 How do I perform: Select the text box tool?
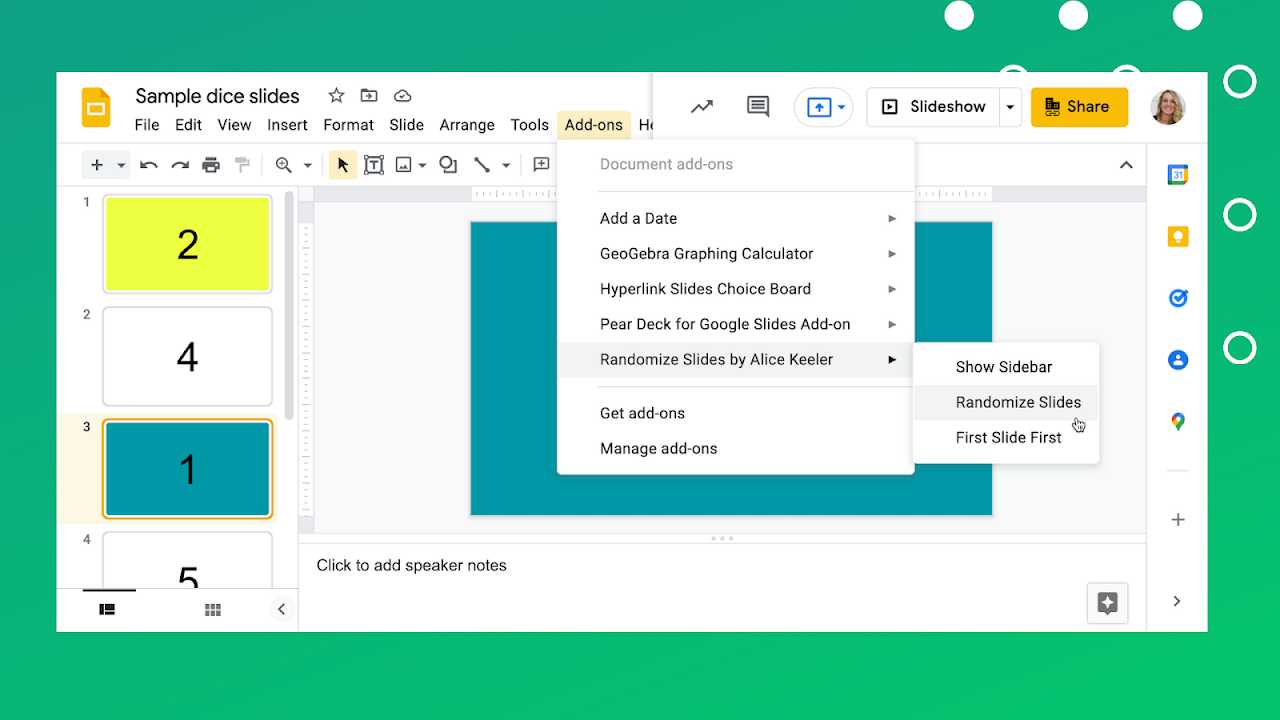(374, 165)
